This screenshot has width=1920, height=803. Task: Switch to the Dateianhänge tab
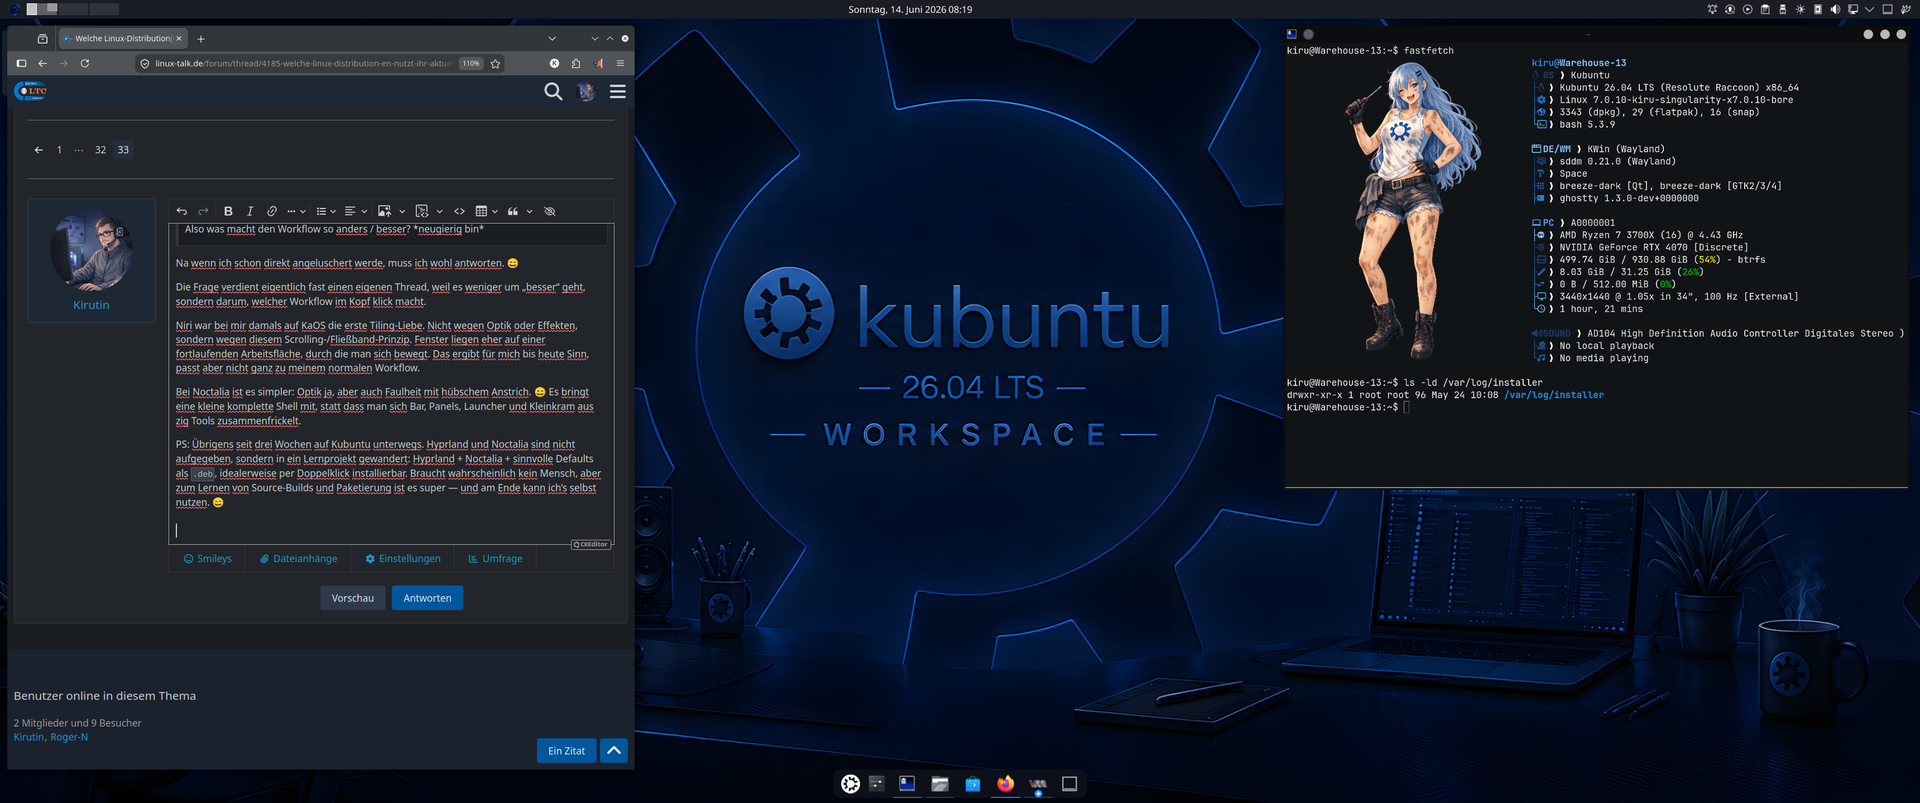[x=298, y=559]
